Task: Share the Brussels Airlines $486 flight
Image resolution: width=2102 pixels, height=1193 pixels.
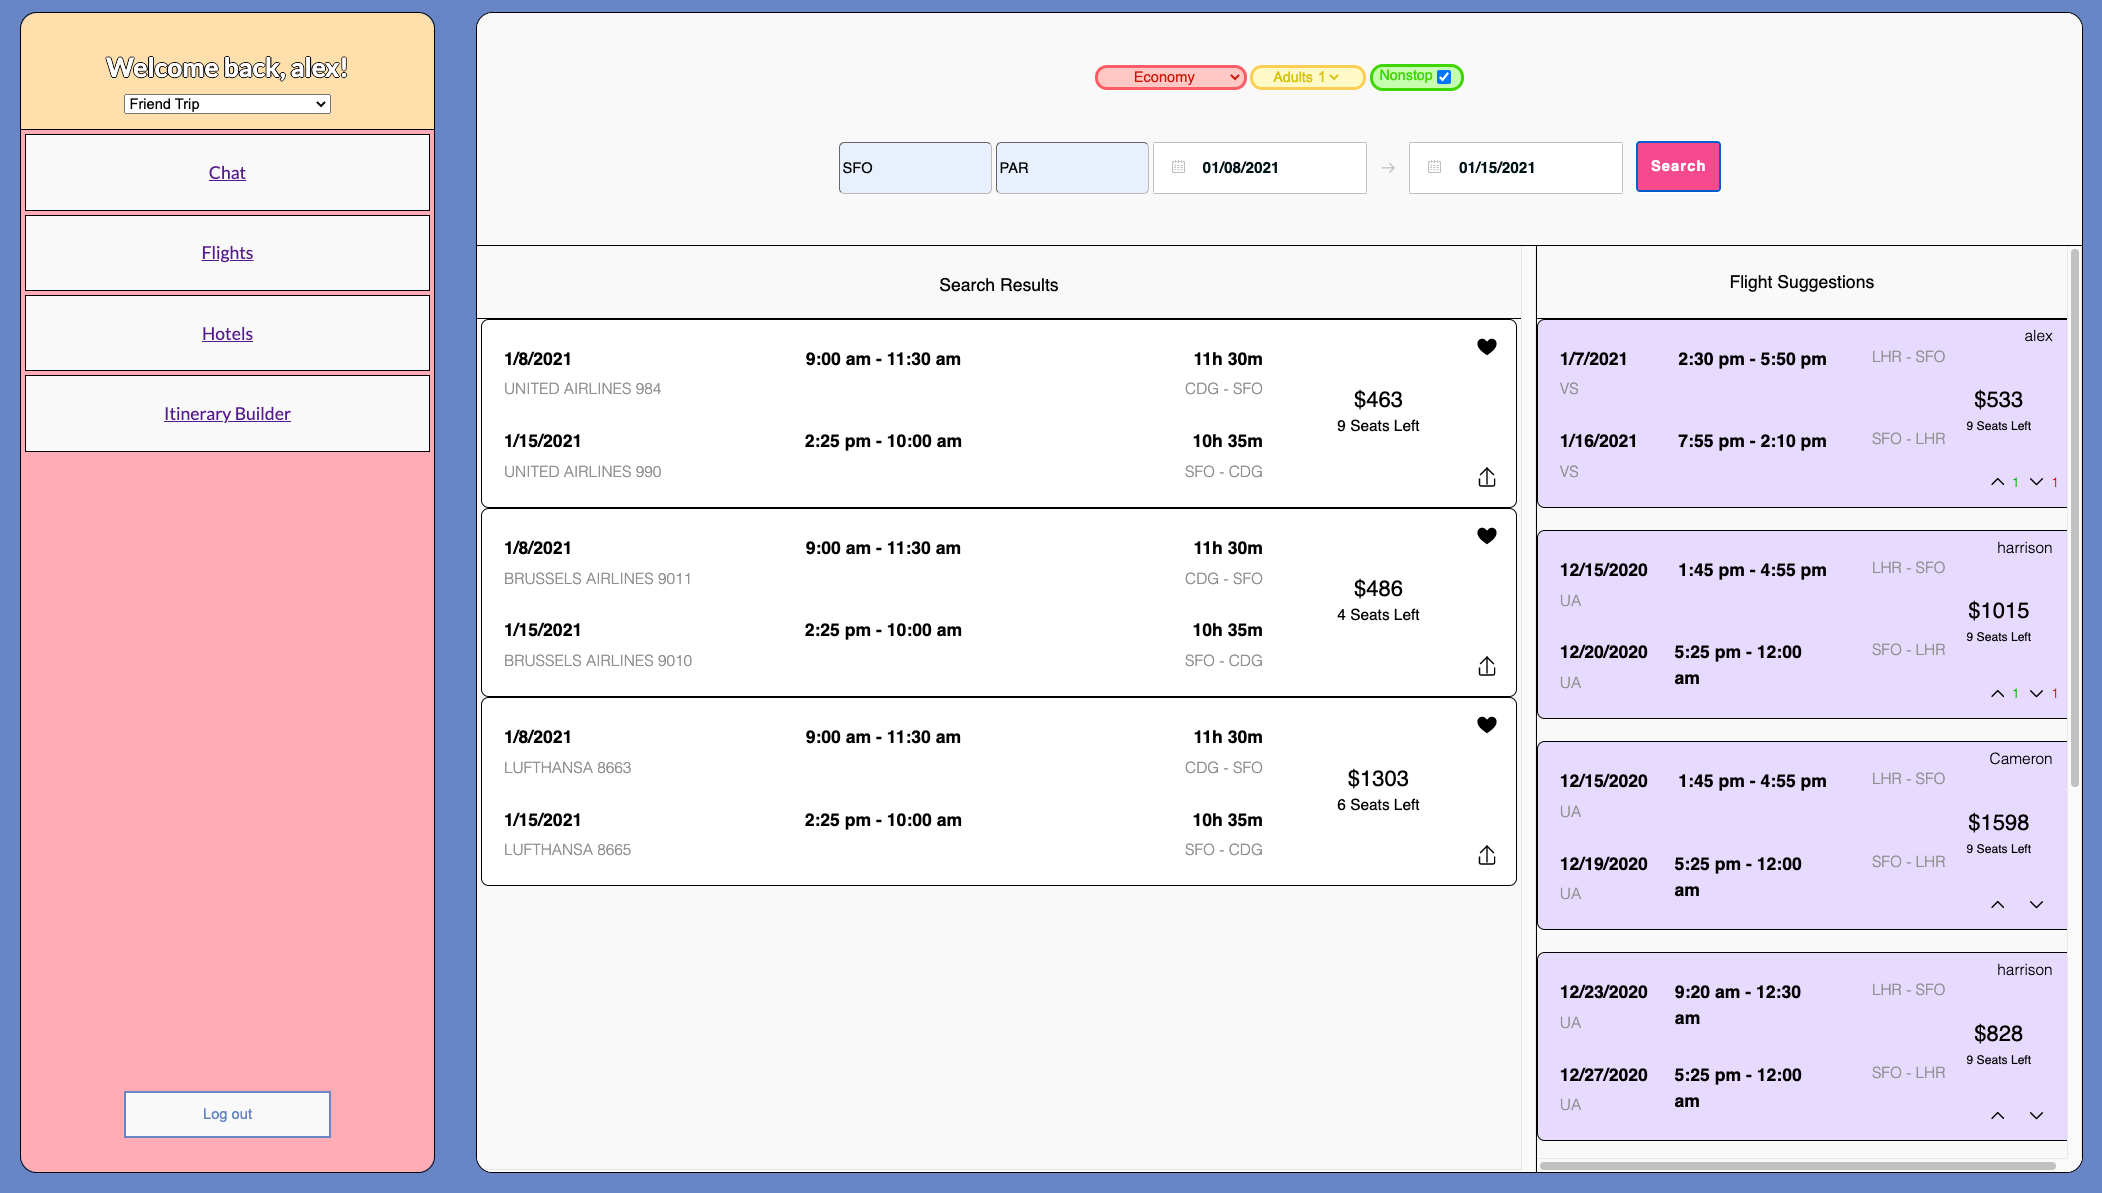Action: (1486, 666)
